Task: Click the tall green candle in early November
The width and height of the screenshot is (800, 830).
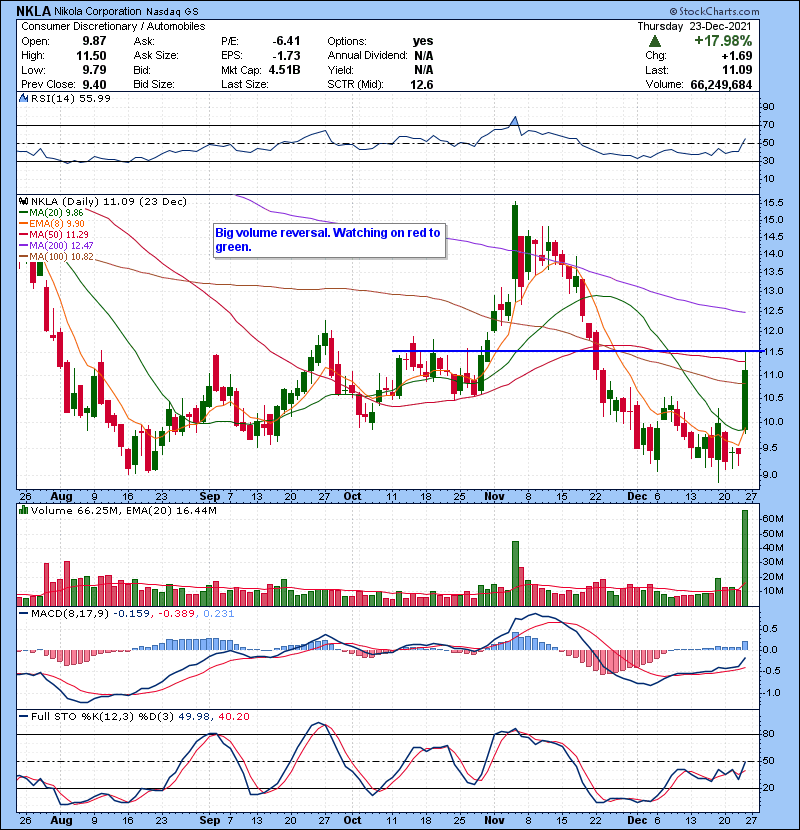Action: point(515,242)
